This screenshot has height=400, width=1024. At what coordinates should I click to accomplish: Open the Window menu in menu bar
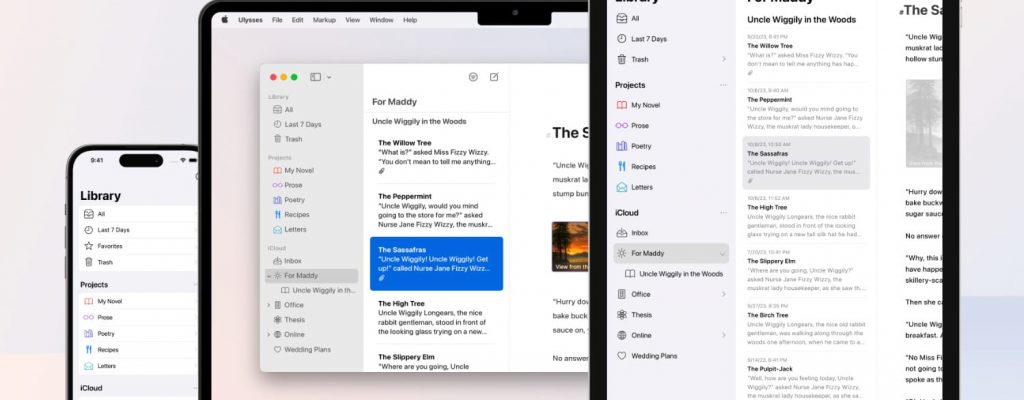(381, 20)
